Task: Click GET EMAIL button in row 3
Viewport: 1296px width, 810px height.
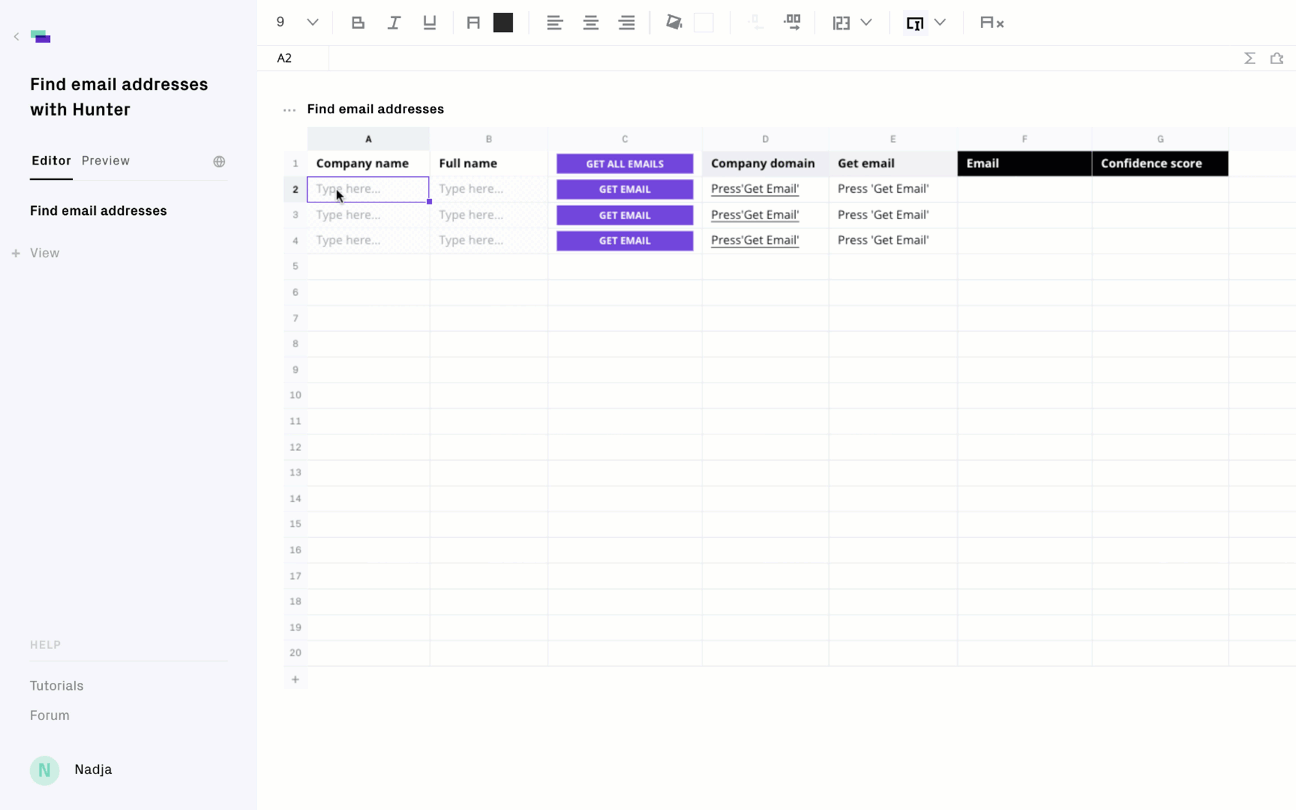Action: click(x=625, y=215)
